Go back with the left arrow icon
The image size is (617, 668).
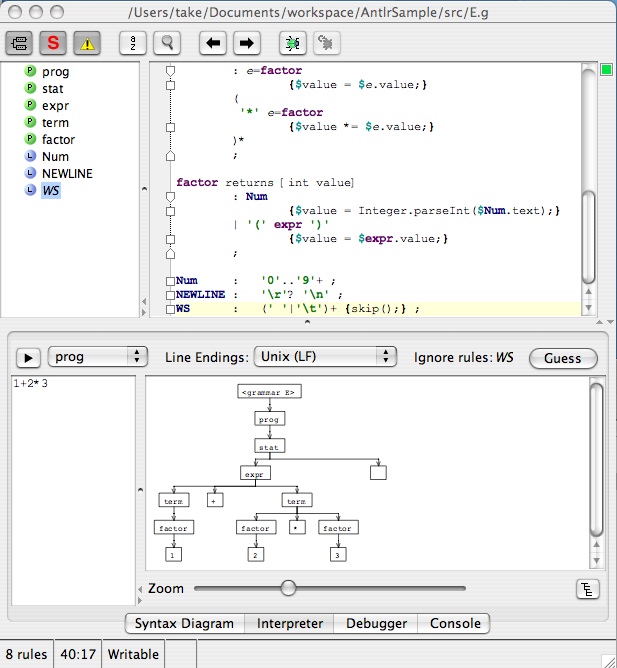tap(213, 43)
